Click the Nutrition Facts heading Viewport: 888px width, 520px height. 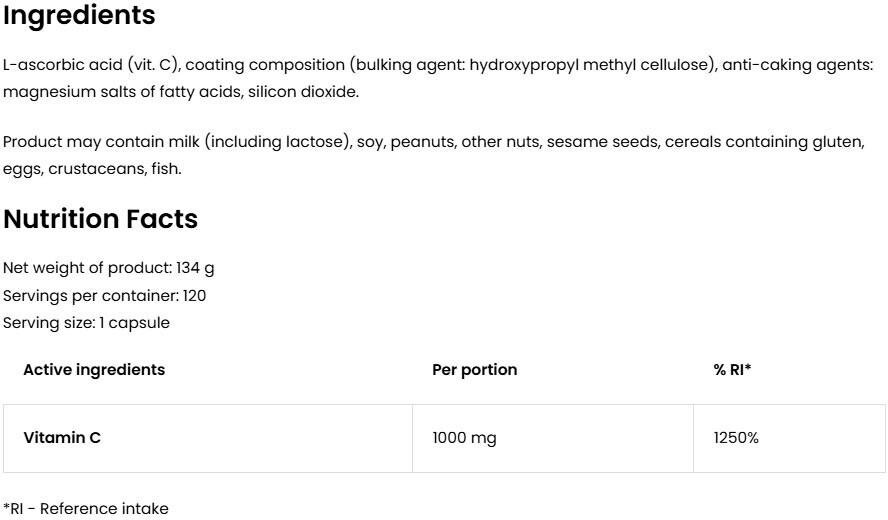[100, 219]
